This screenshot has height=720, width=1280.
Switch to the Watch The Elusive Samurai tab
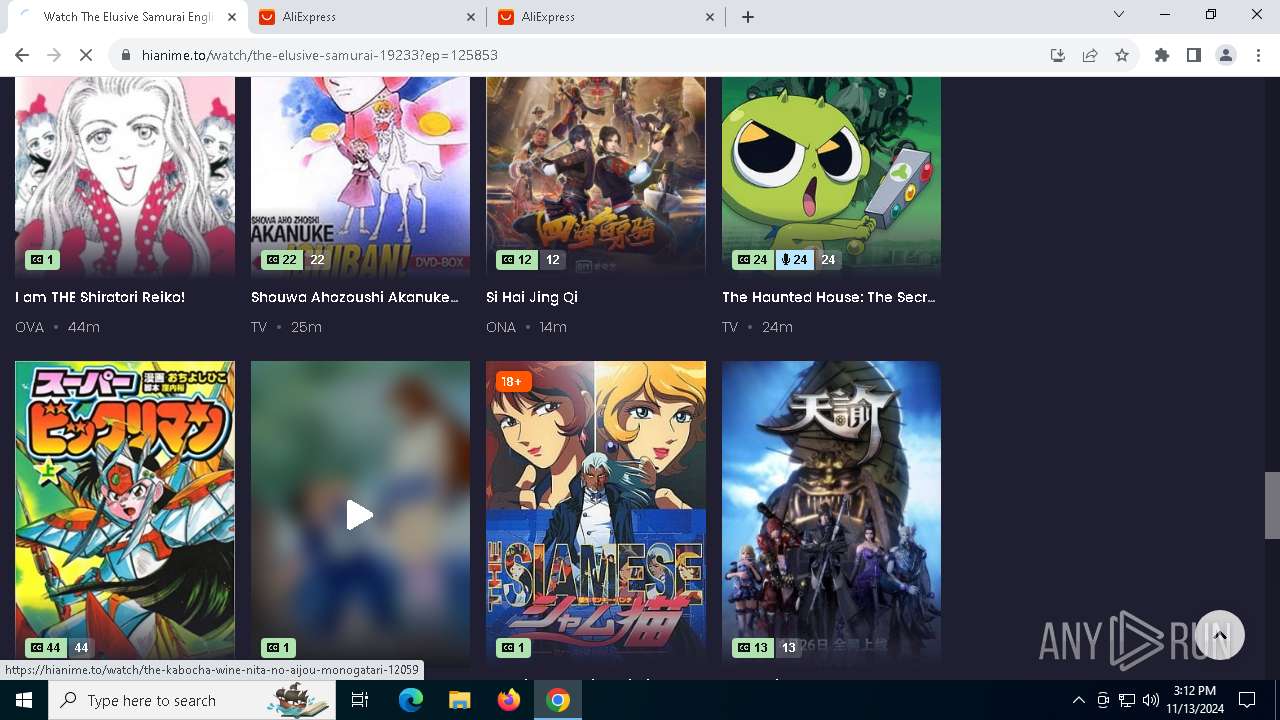[x=128, y=17]
